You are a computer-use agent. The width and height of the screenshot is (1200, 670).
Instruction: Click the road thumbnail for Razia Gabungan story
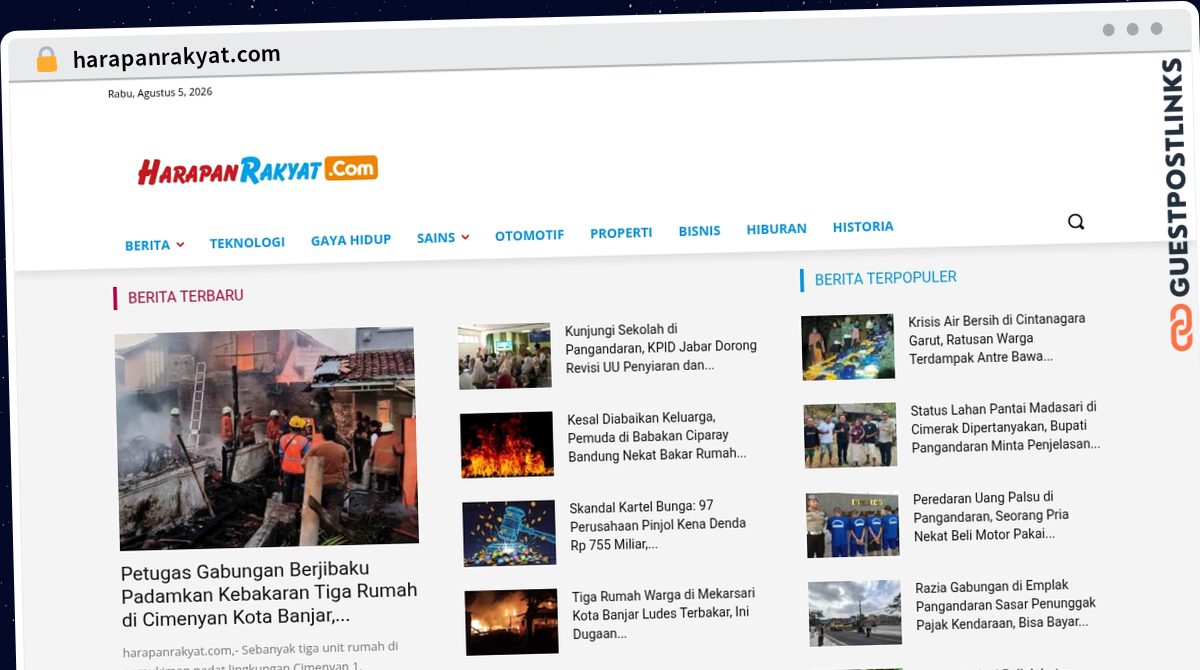pyautogui.click(x=855, y=613)
